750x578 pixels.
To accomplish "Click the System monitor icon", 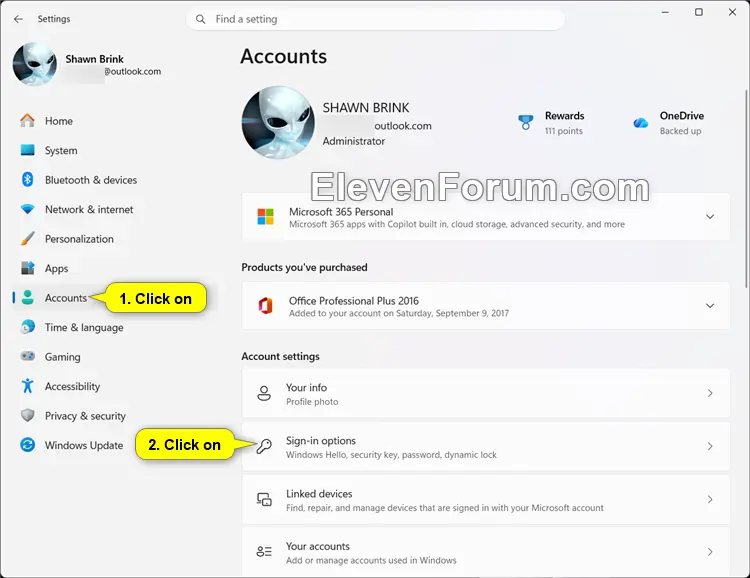I will click(28, 150).
